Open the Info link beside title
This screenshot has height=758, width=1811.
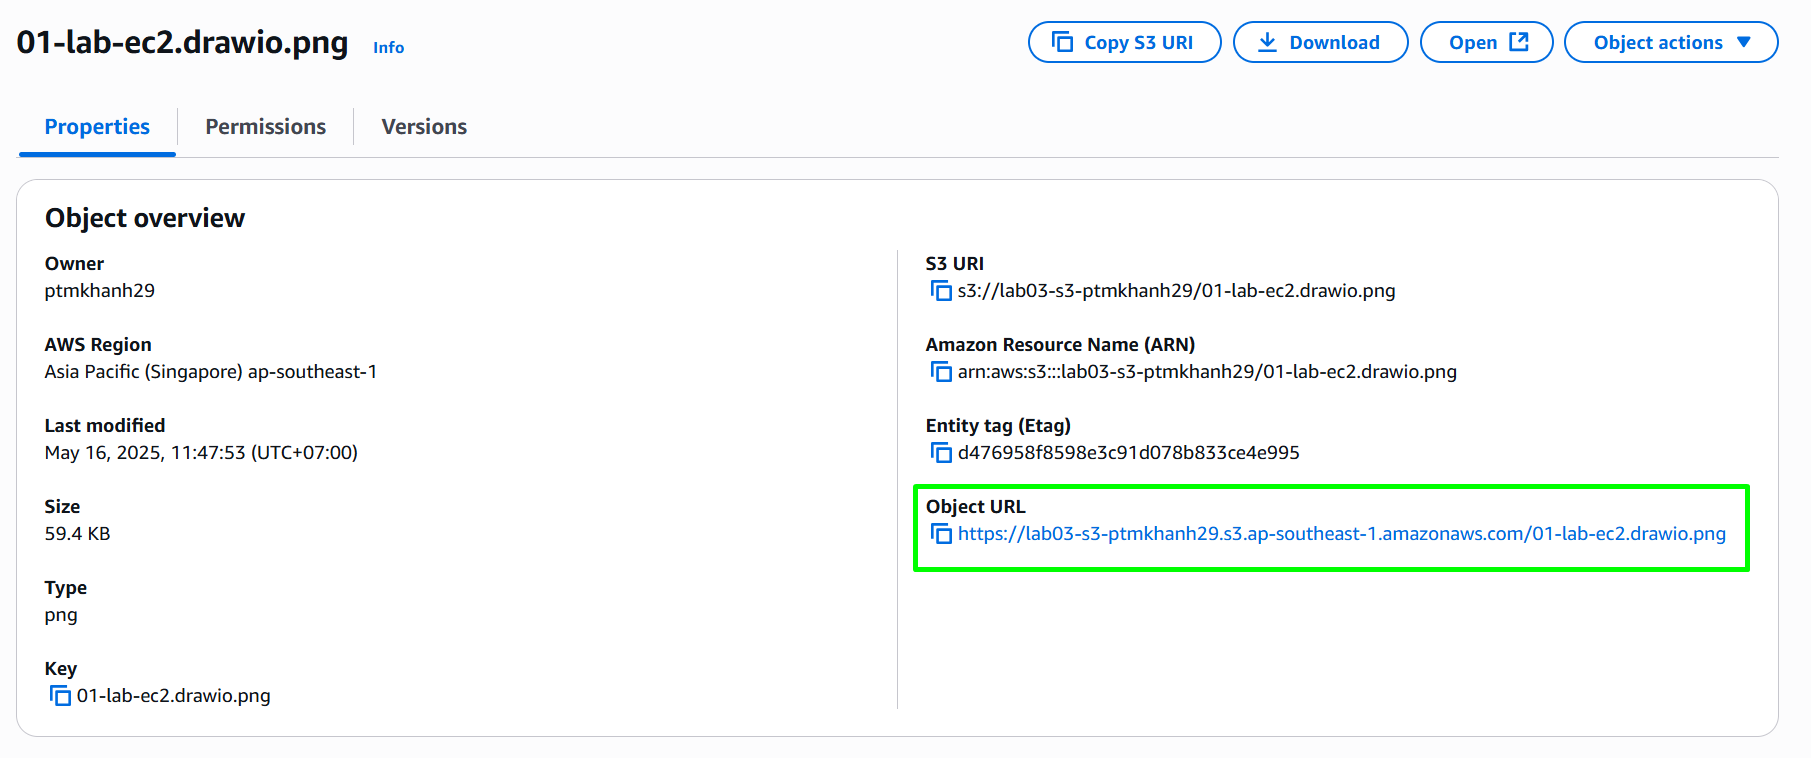(x=388, y=48)
